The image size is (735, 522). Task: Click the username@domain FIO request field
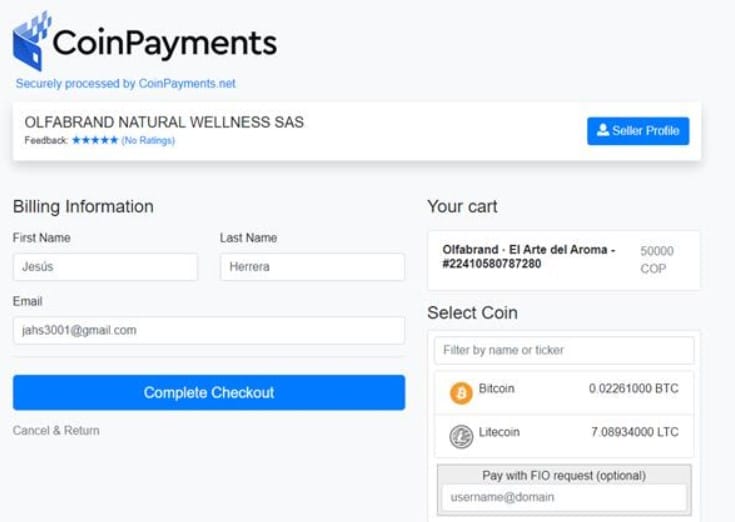[x=564, y=497]
